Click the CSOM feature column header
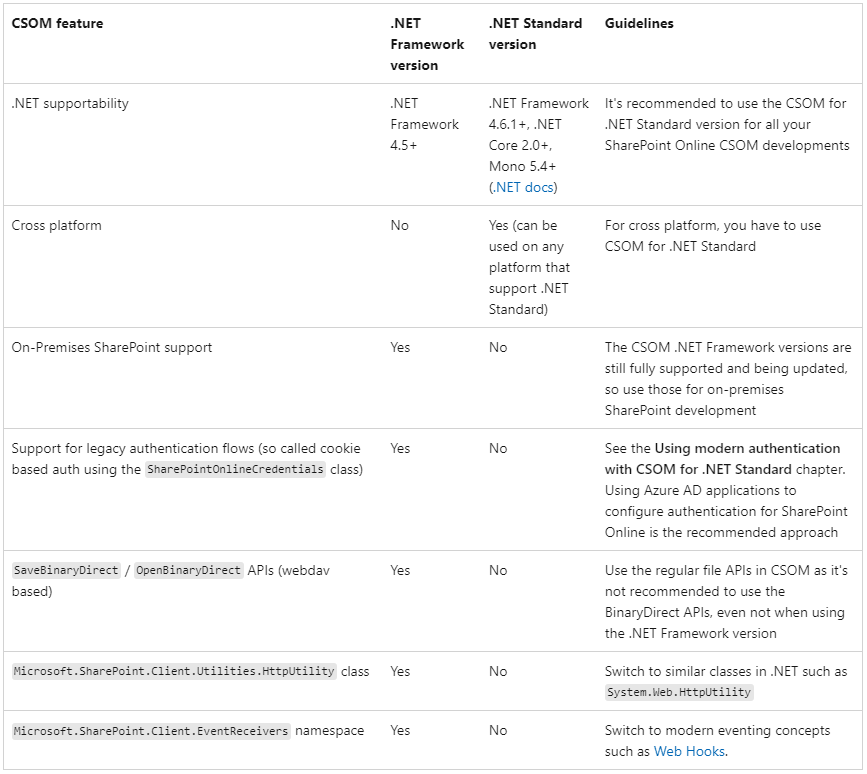The height and width of the screenshot is (774, 867). 57,23
